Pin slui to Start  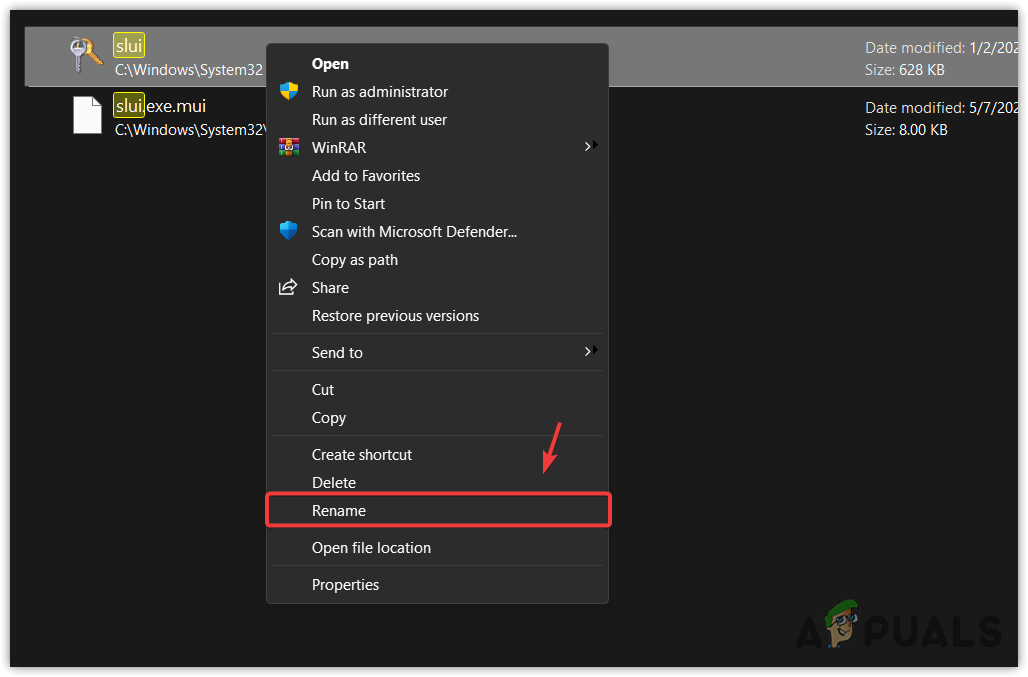(347, 203)
